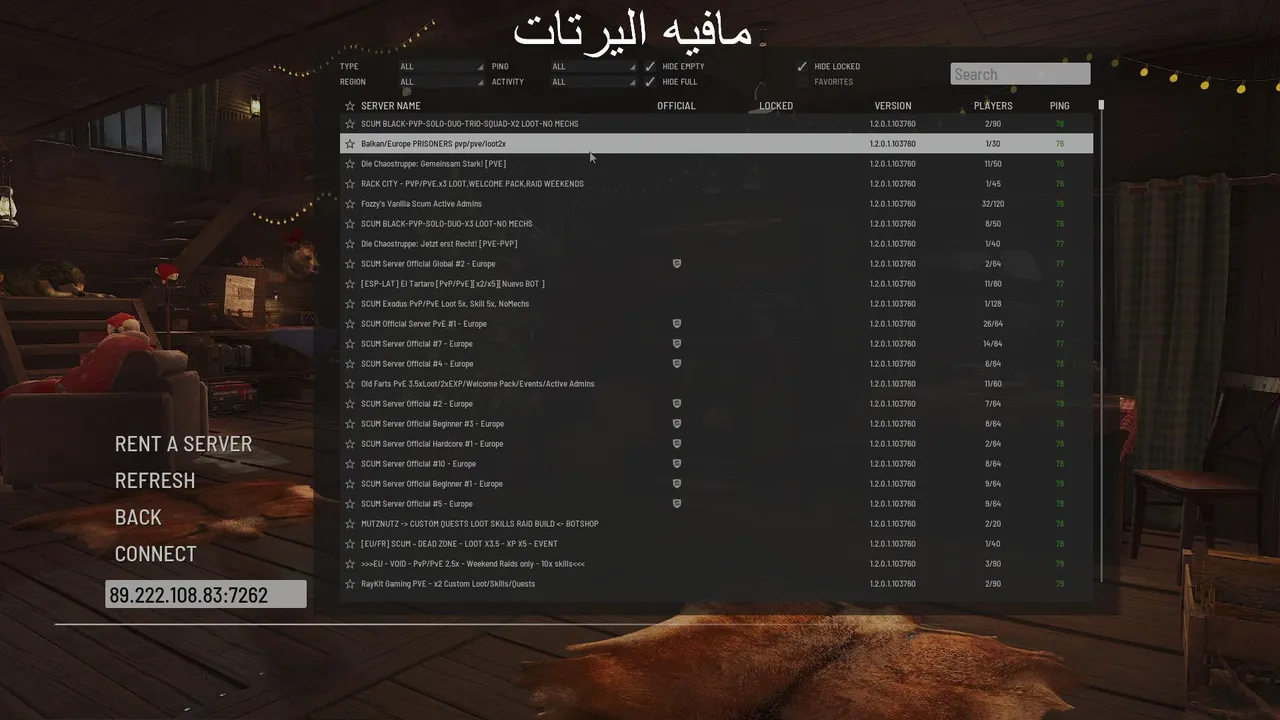Favorite SCUM Server Official Beginner #1

click(350, 484)
